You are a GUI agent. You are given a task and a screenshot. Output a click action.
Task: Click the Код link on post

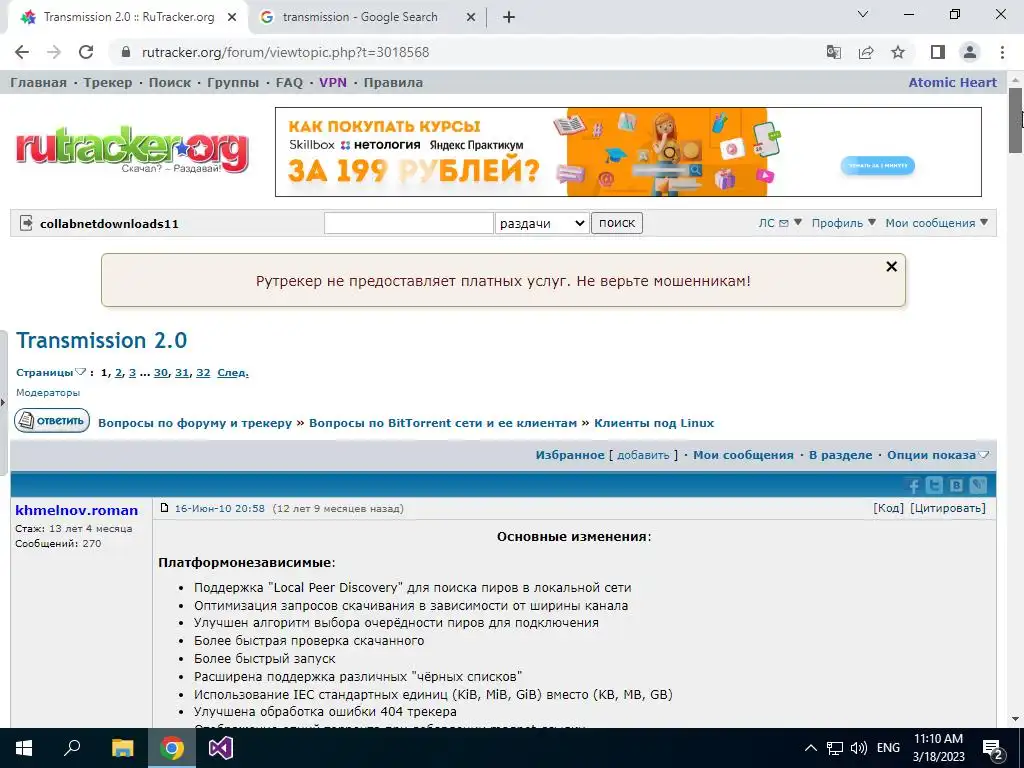coord(888,508)
